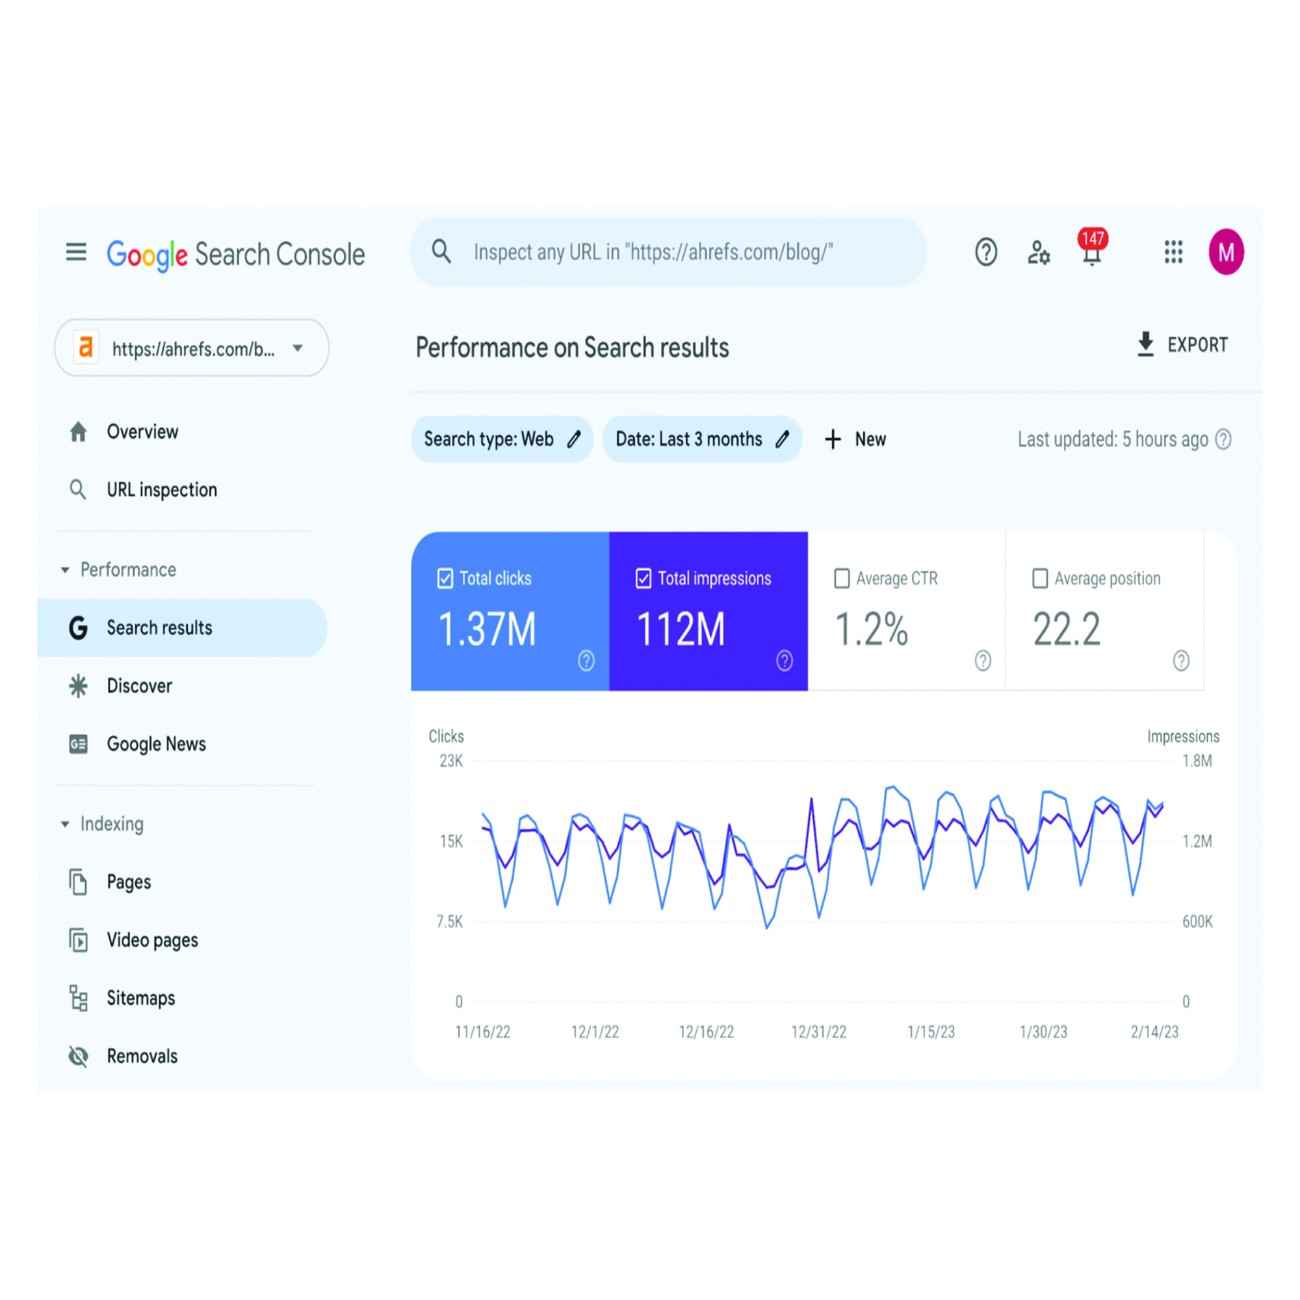Viewport: 1300px width, 1300px height.
Task: Click the 2/14/23 date label
Action: click(x=1155, y=1031)
